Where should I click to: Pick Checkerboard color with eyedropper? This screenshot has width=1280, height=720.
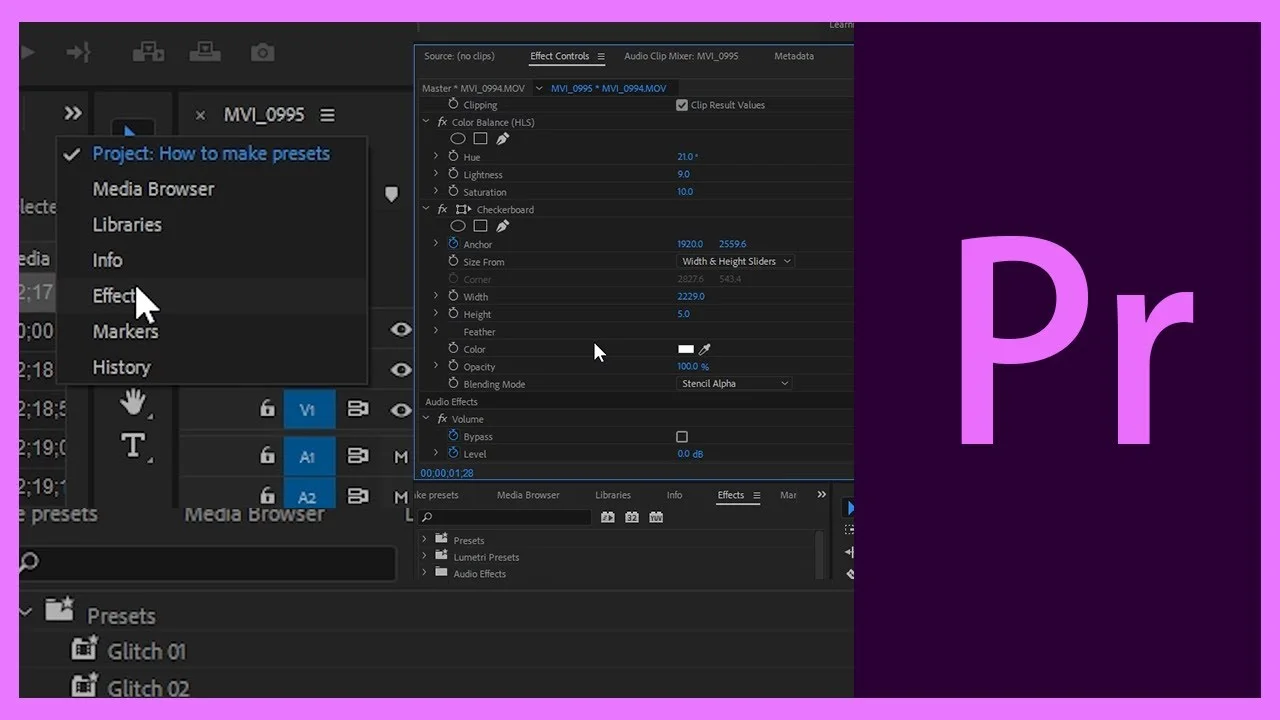(x=704, y=349)
